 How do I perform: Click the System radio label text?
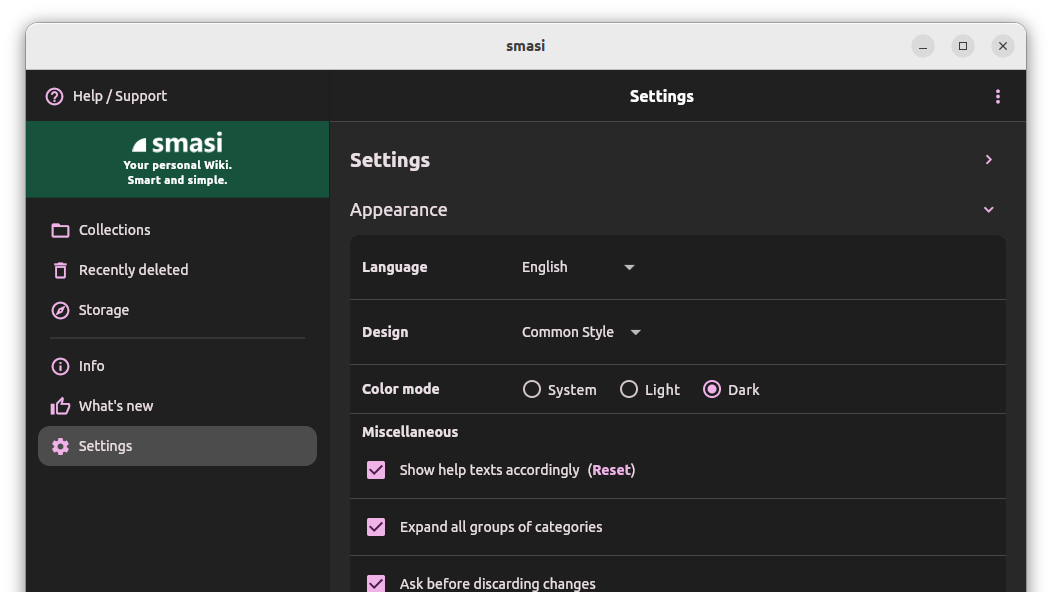click(572, 390)
